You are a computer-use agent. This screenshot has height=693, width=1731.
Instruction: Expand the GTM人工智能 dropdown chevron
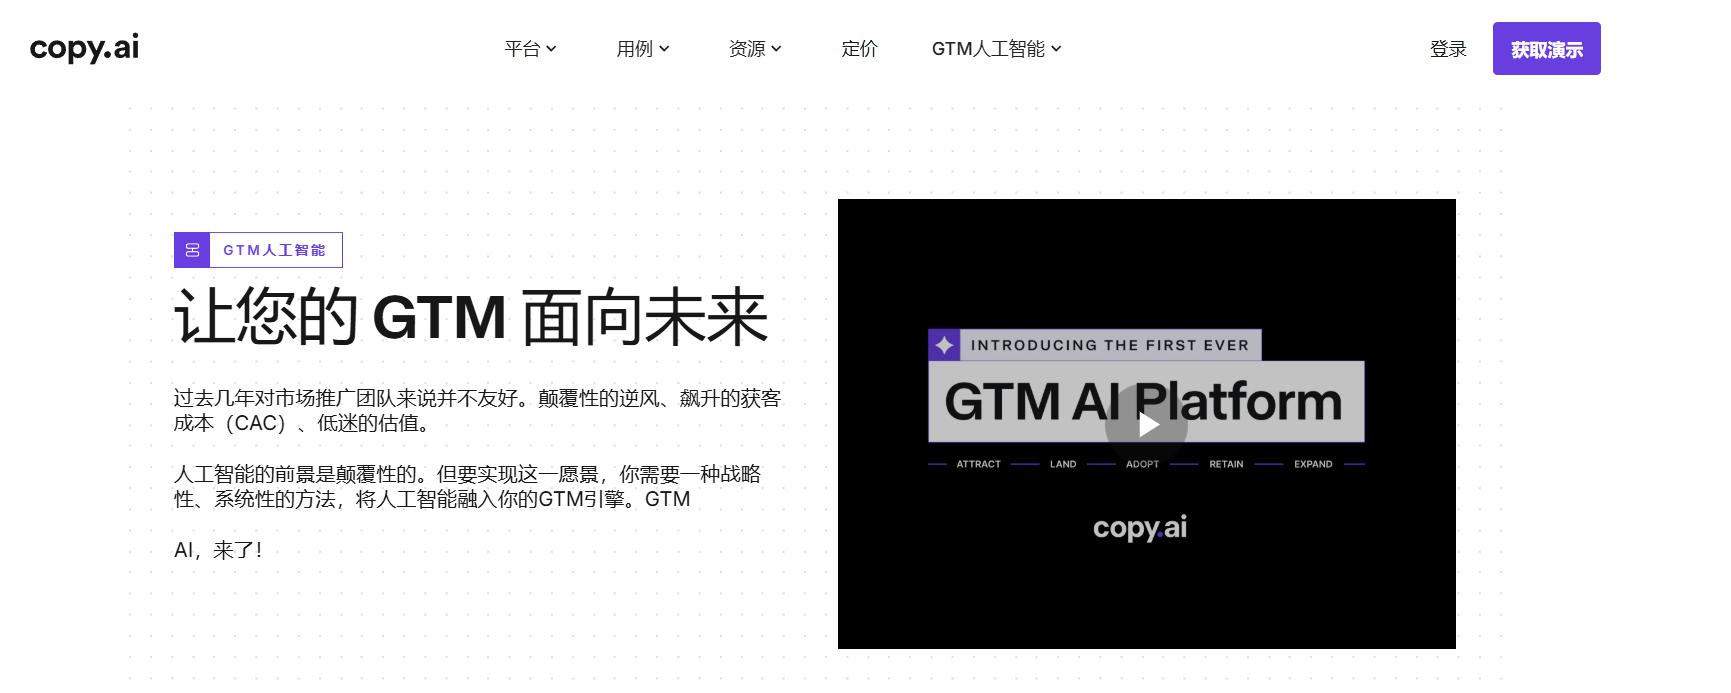(x=1056, y=49)
